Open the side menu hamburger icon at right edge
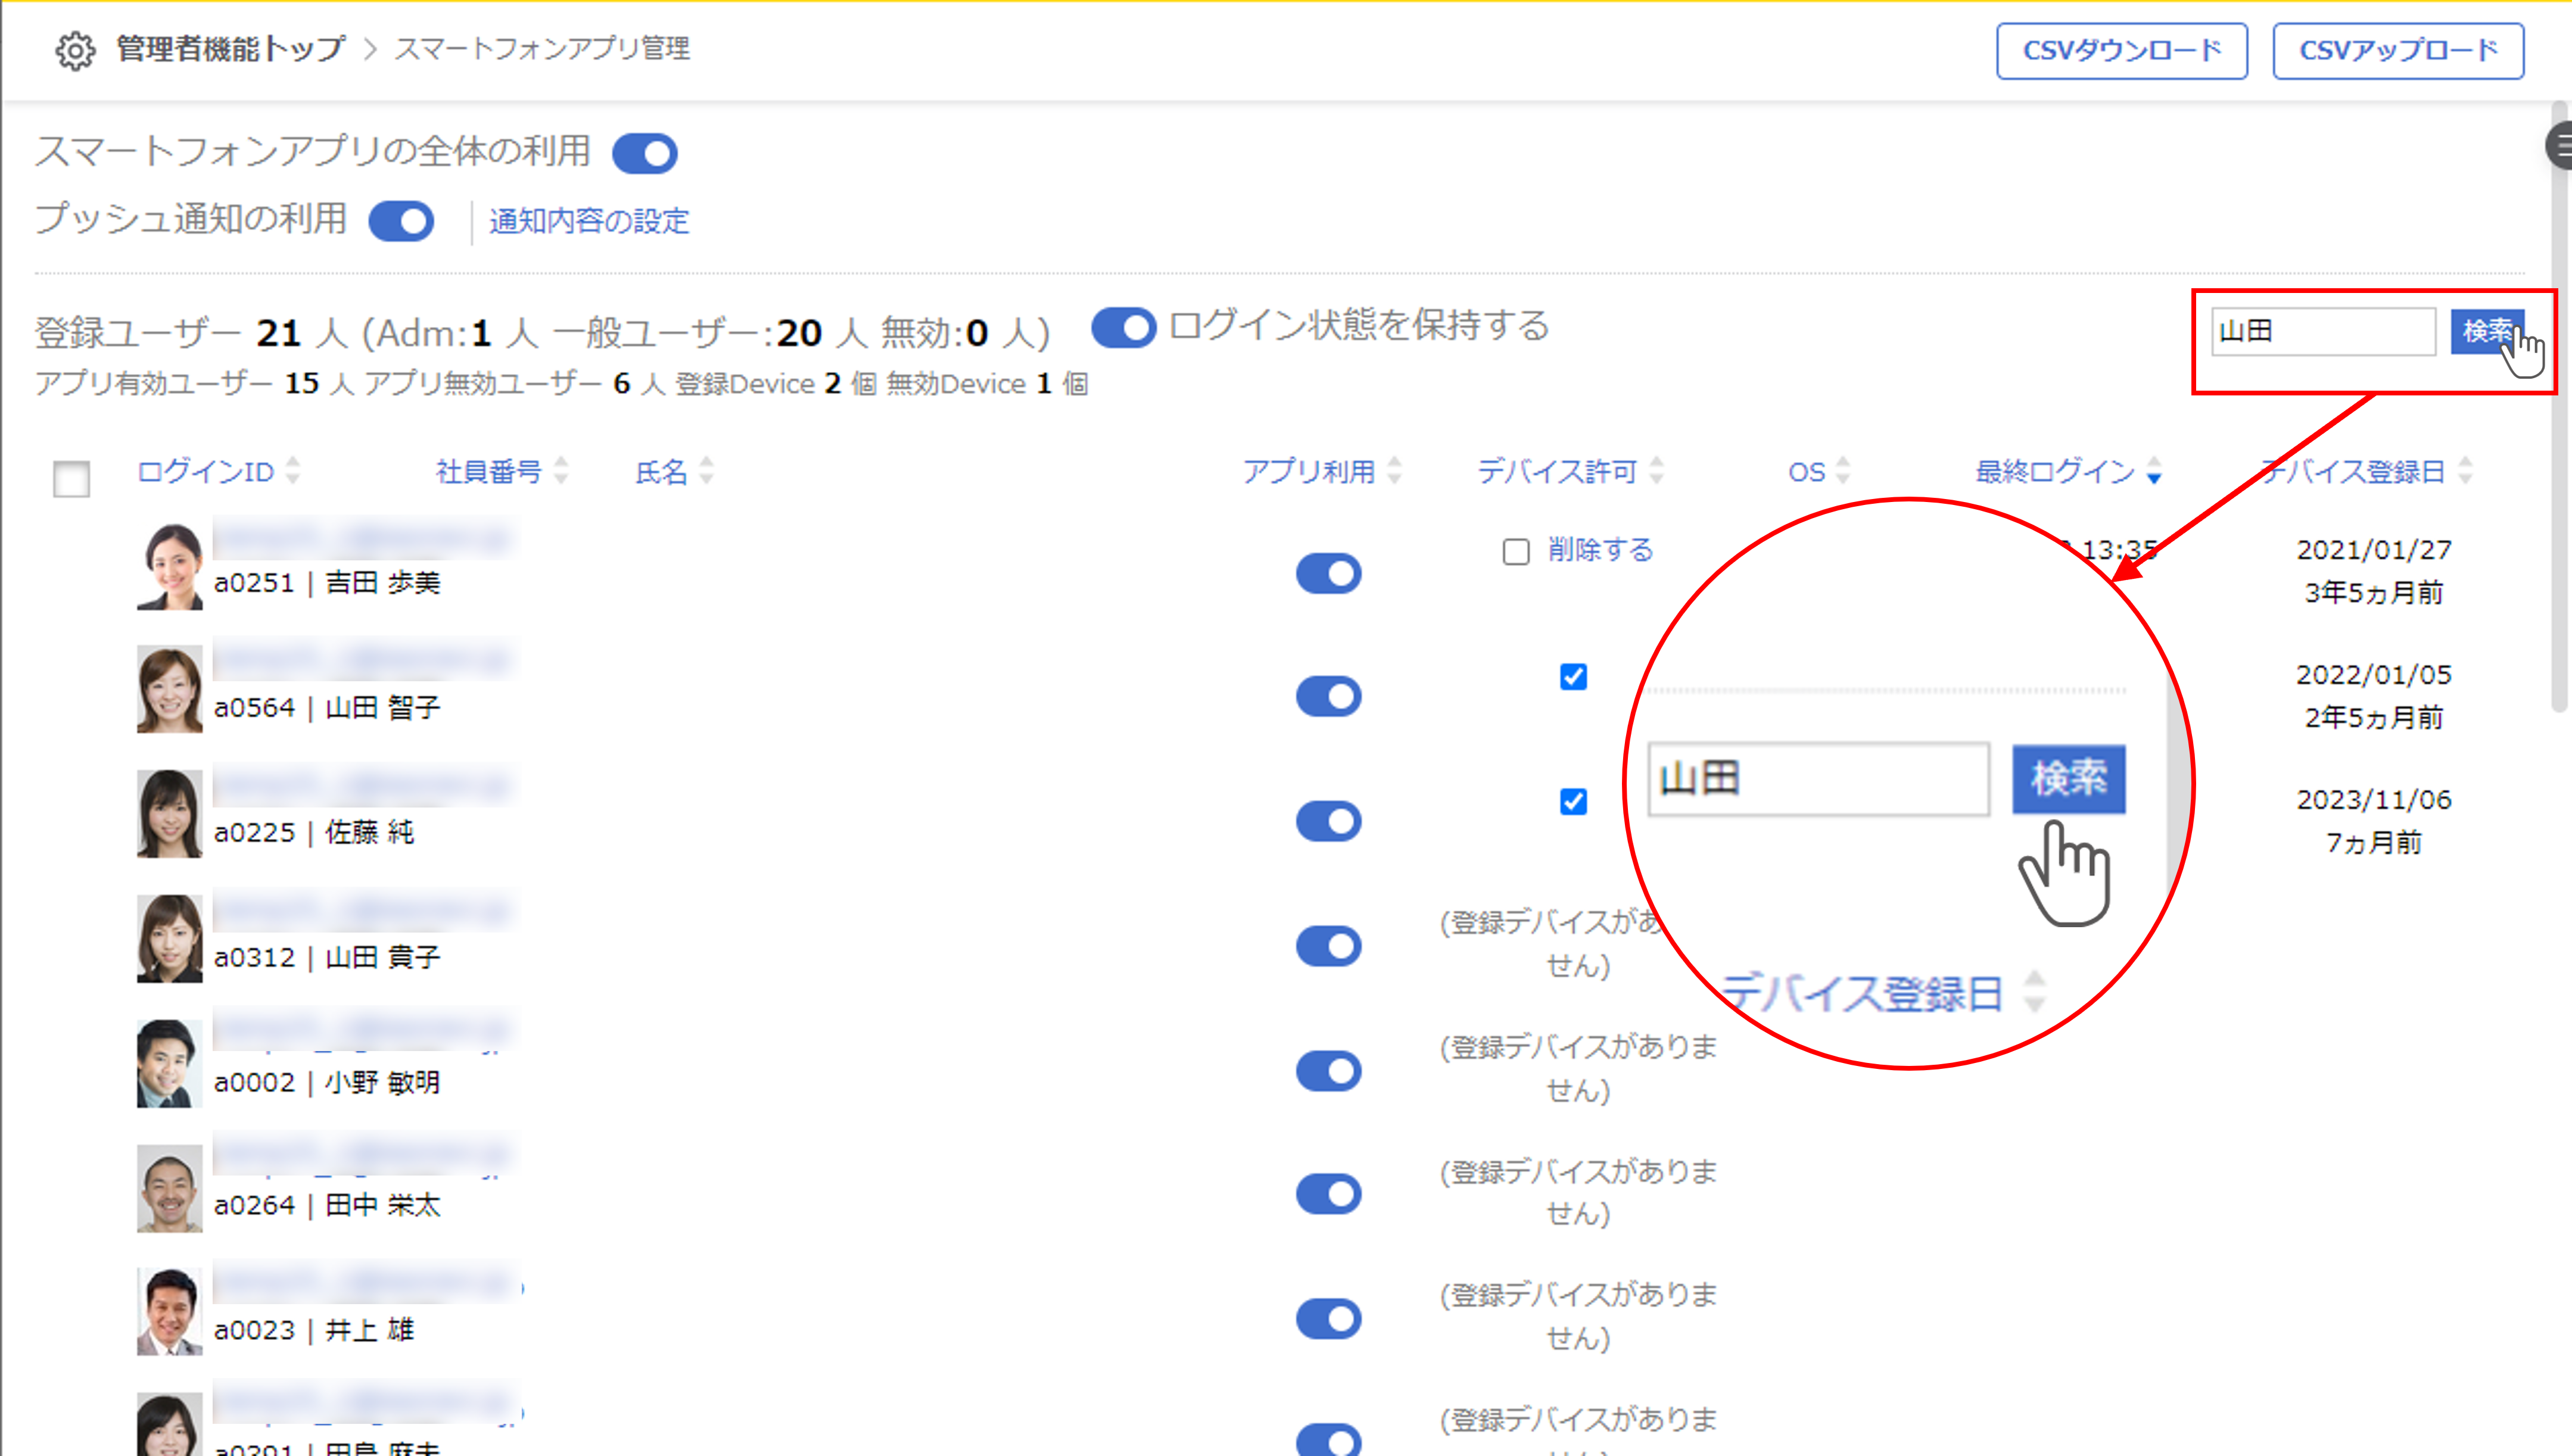This screenshot has height=1456, width=2572. click(2560, 147)
